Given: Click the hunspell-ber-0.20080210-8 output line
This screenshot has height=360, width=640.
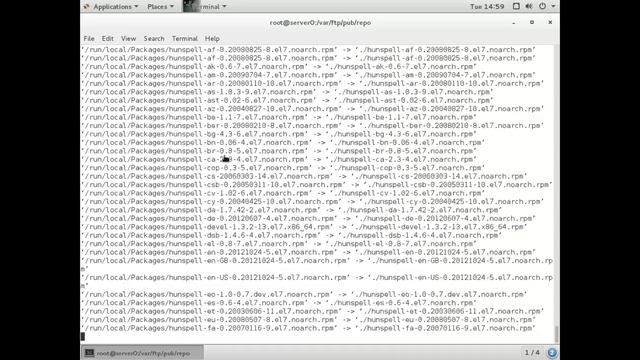Looking at the screenshot, I should point(313,126).
